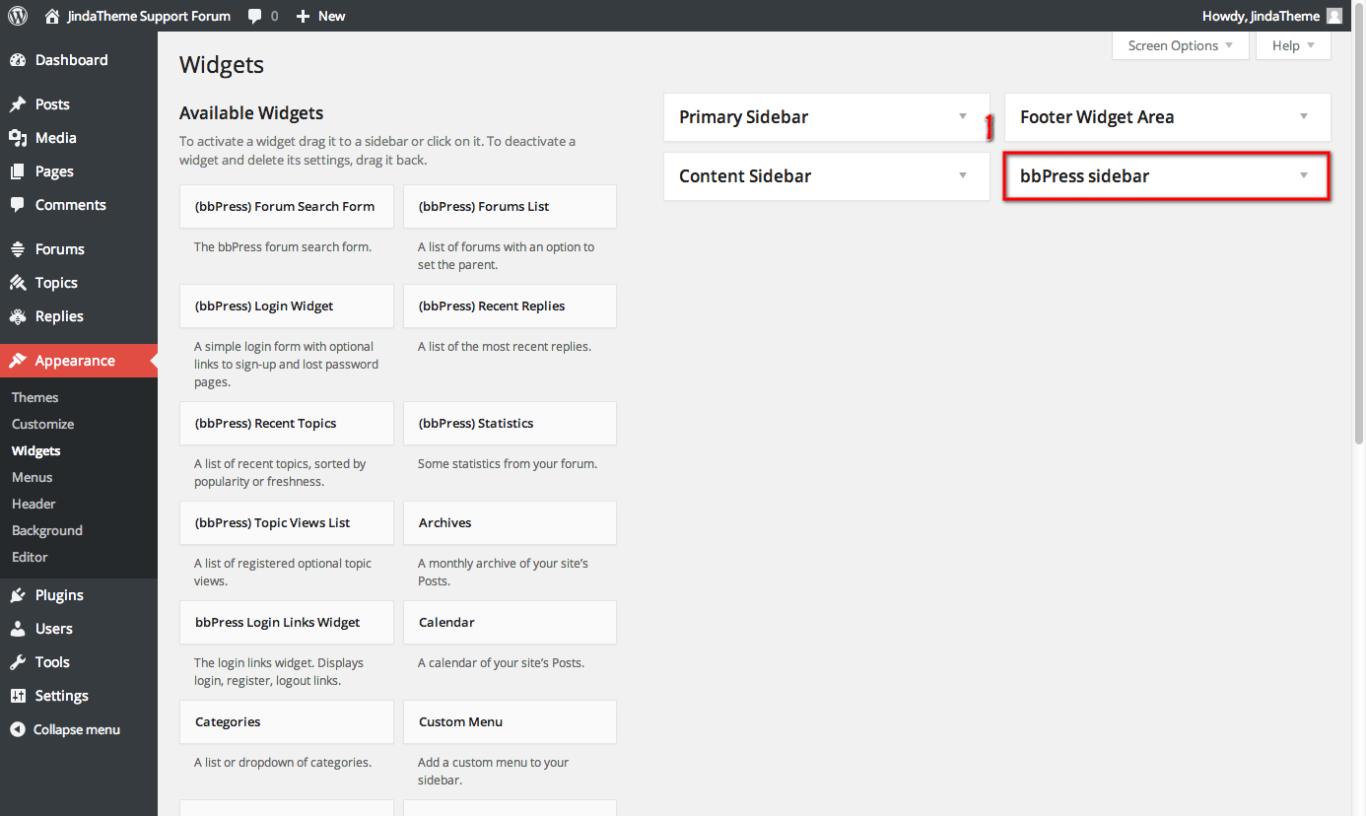The width and height of the screenshot is (1366, 816).
Task: Go to the Dashboard menu label
Action: click(x=71, y=60)
